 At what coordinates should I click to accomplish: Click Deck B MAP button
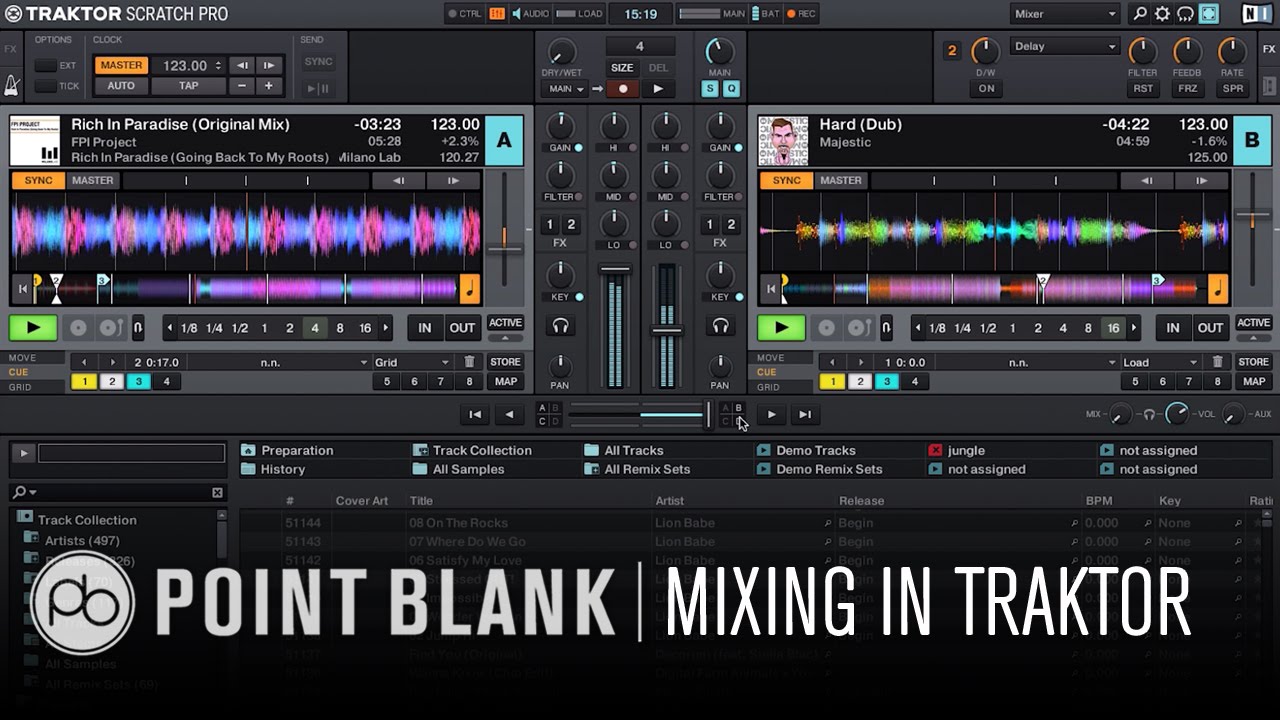[x=1254, y=381]
